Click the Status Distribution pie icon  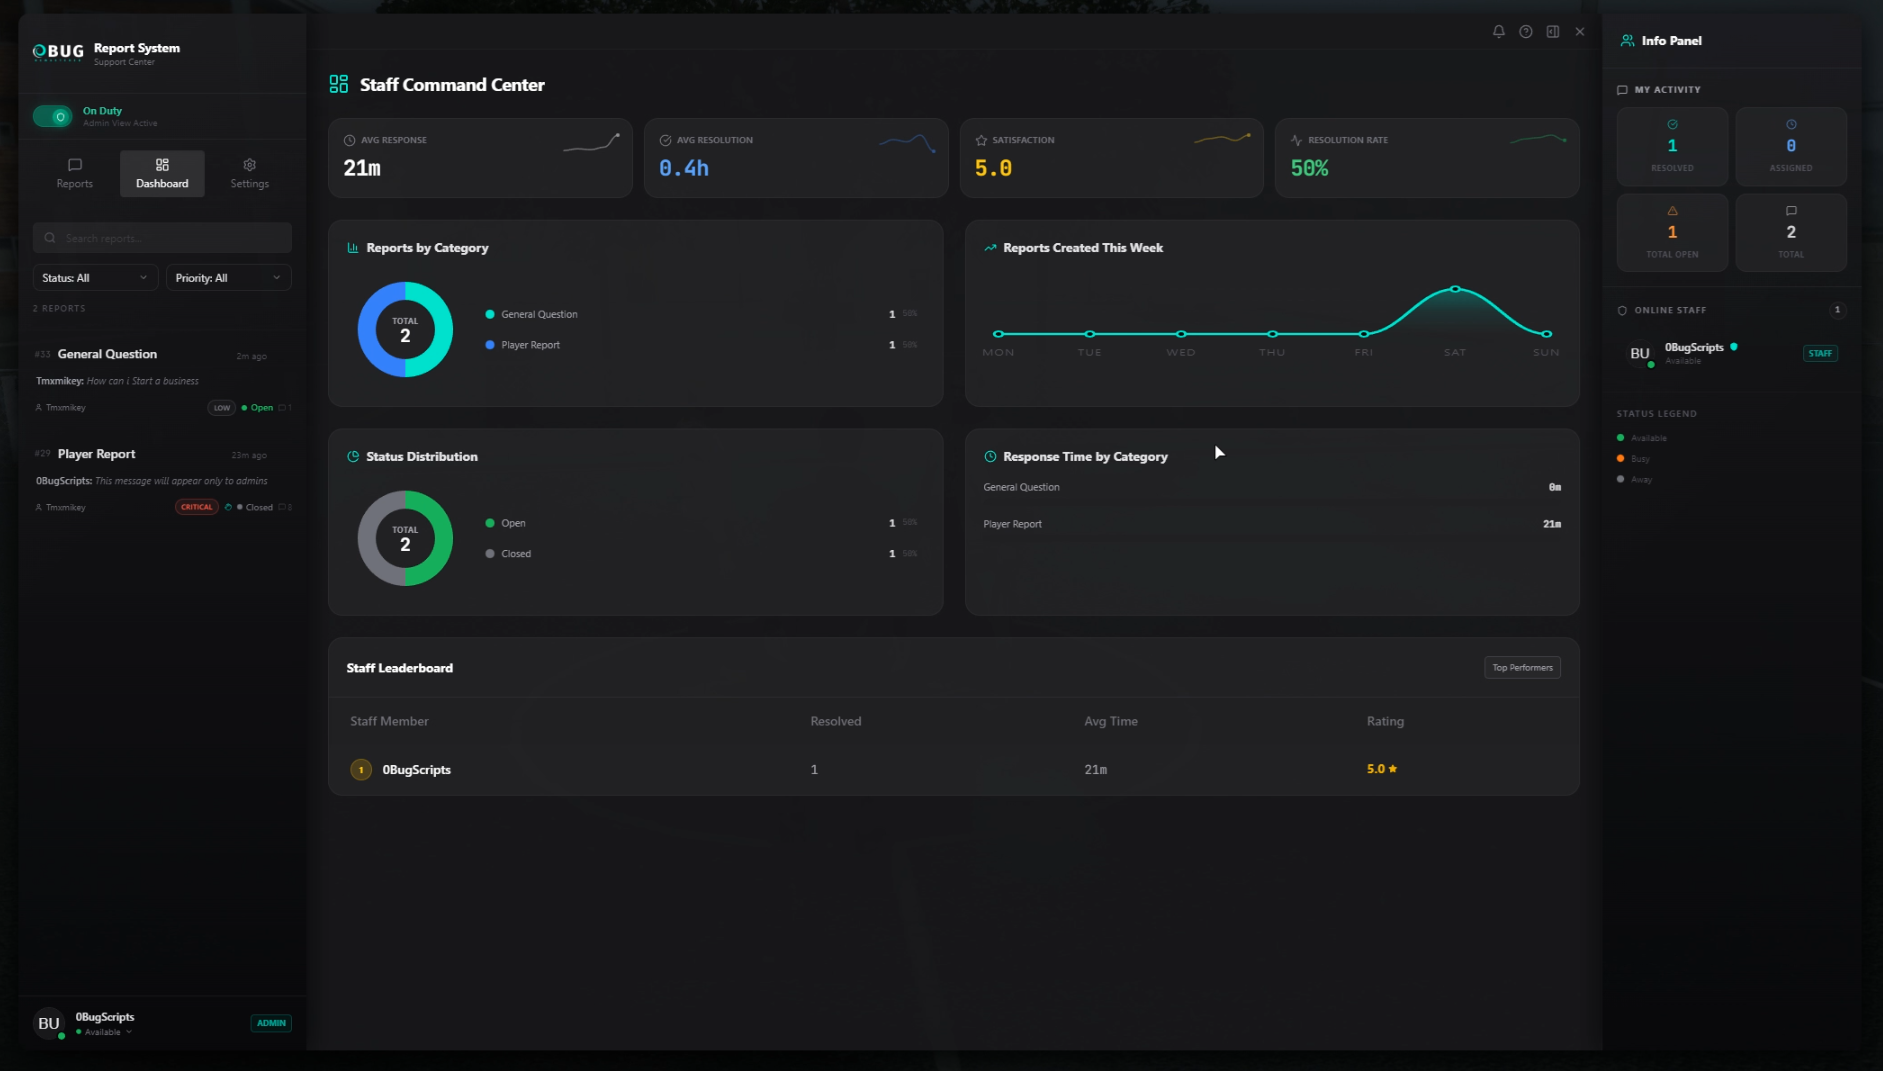[x=352, y=457]
